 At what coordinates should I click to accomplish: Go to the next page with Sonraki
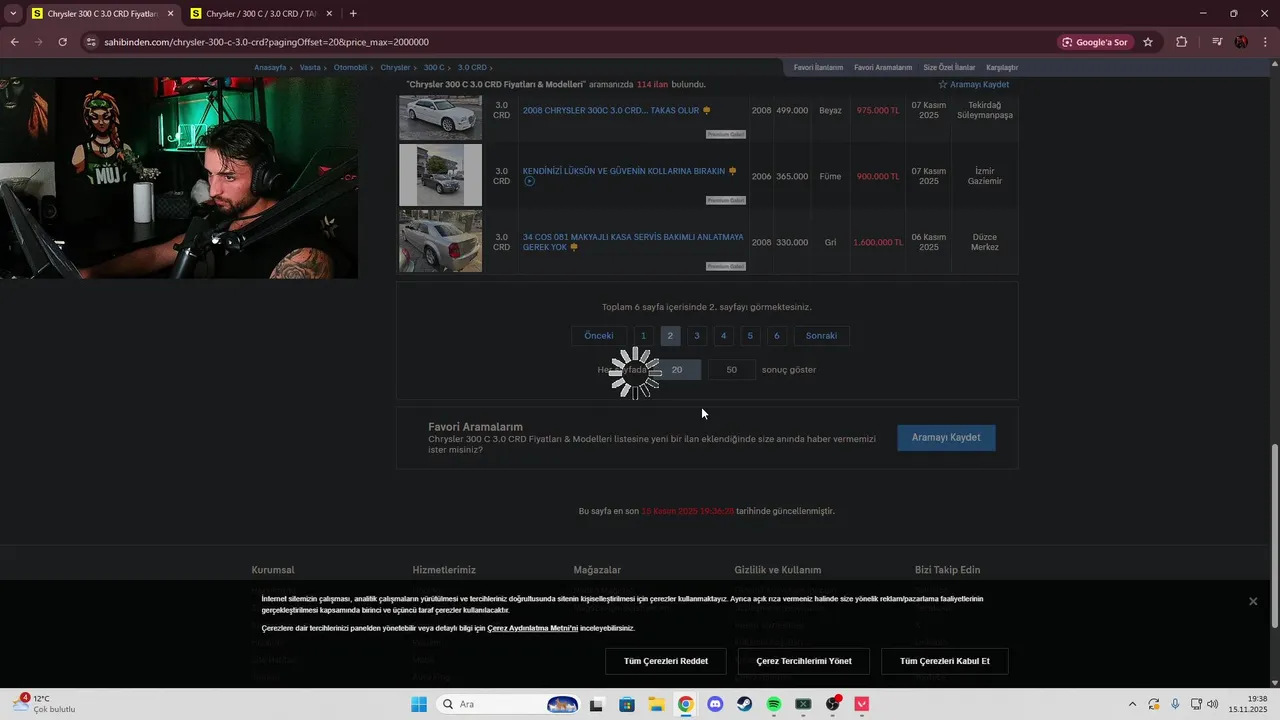[821, 336]
